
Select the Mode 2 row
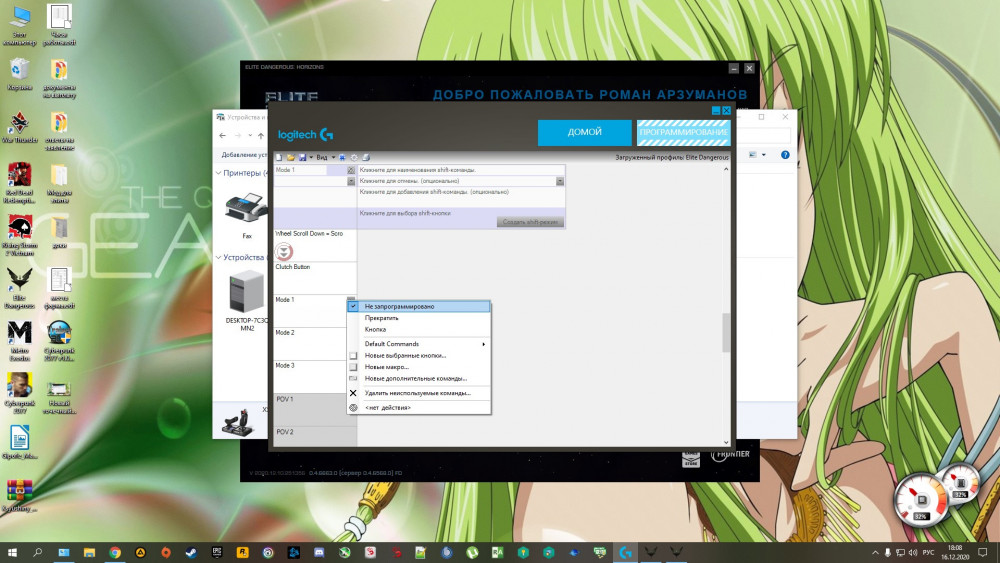pos(315,344)
